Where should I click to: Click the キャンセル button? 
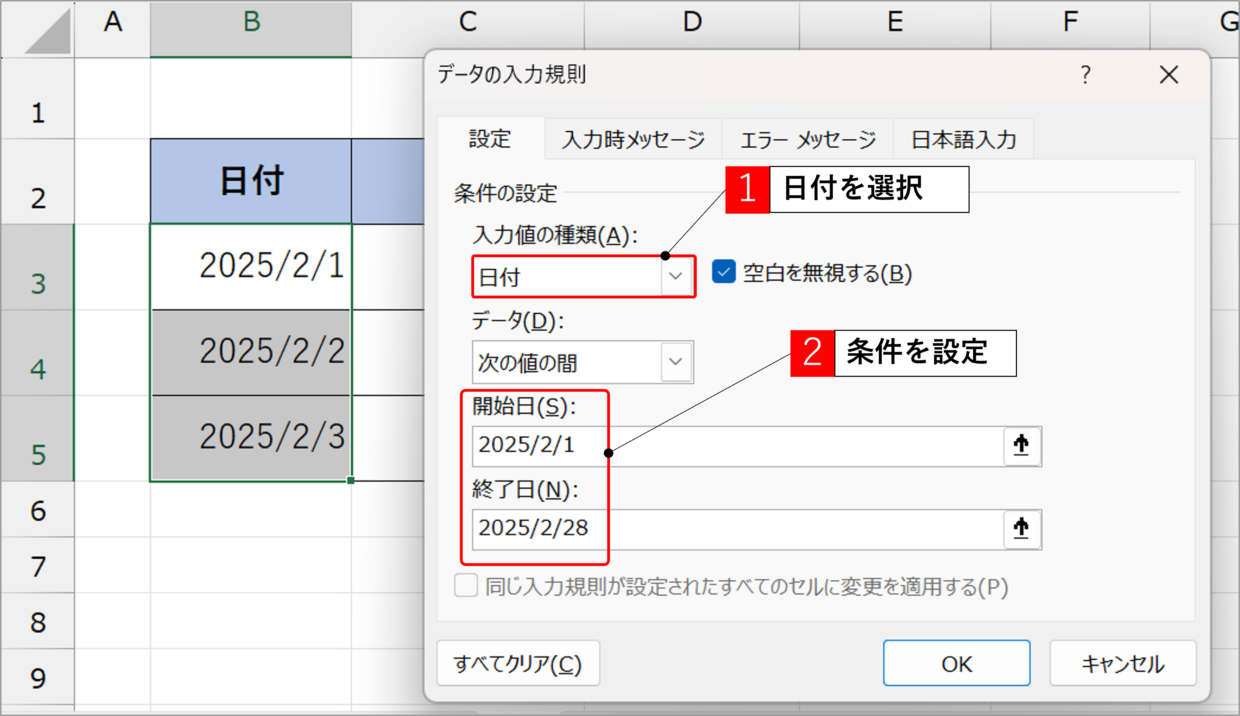(x=1122, y=664)
